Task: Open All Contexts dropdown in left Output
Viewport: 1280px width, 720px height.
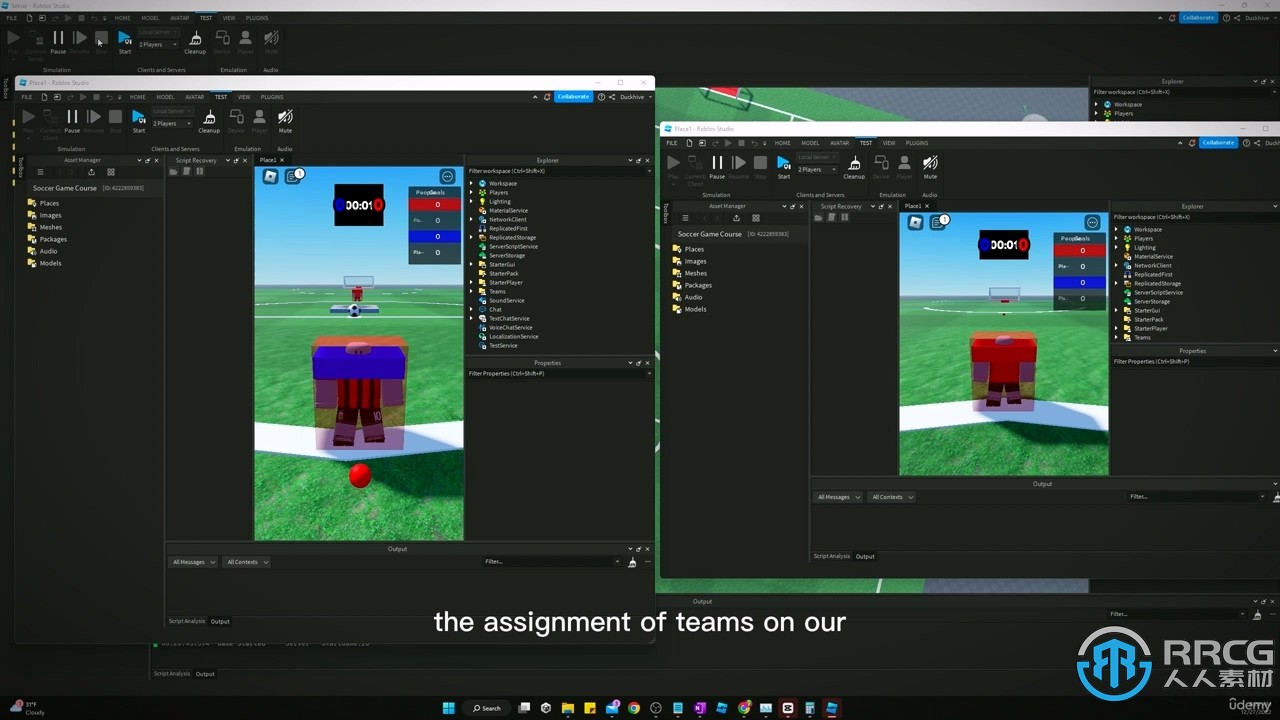Action: (x=246, y=562)
